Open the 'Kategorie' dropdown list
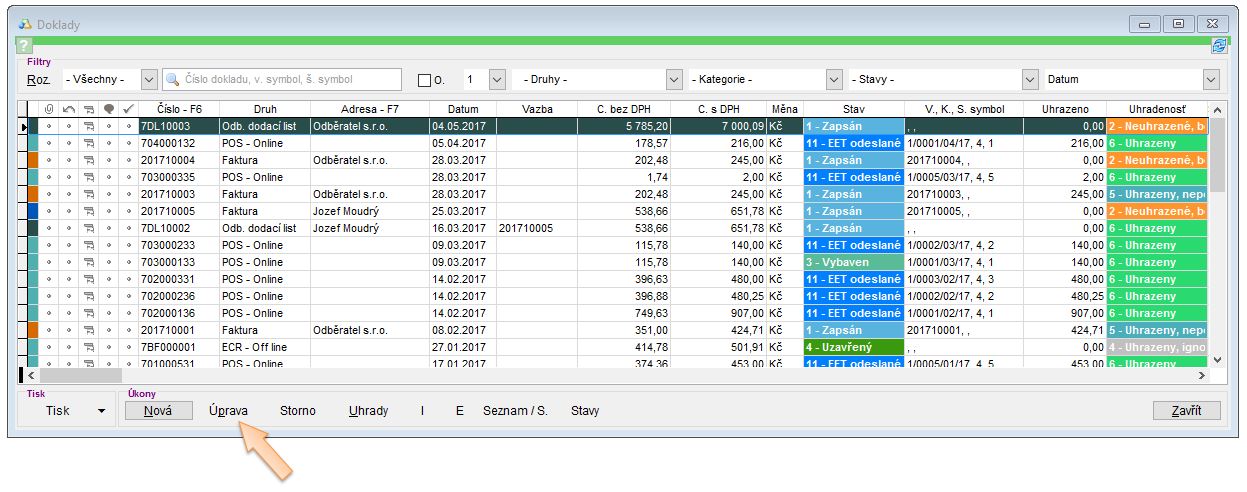Screen dimensions: 1247x492 coord(834,79)
